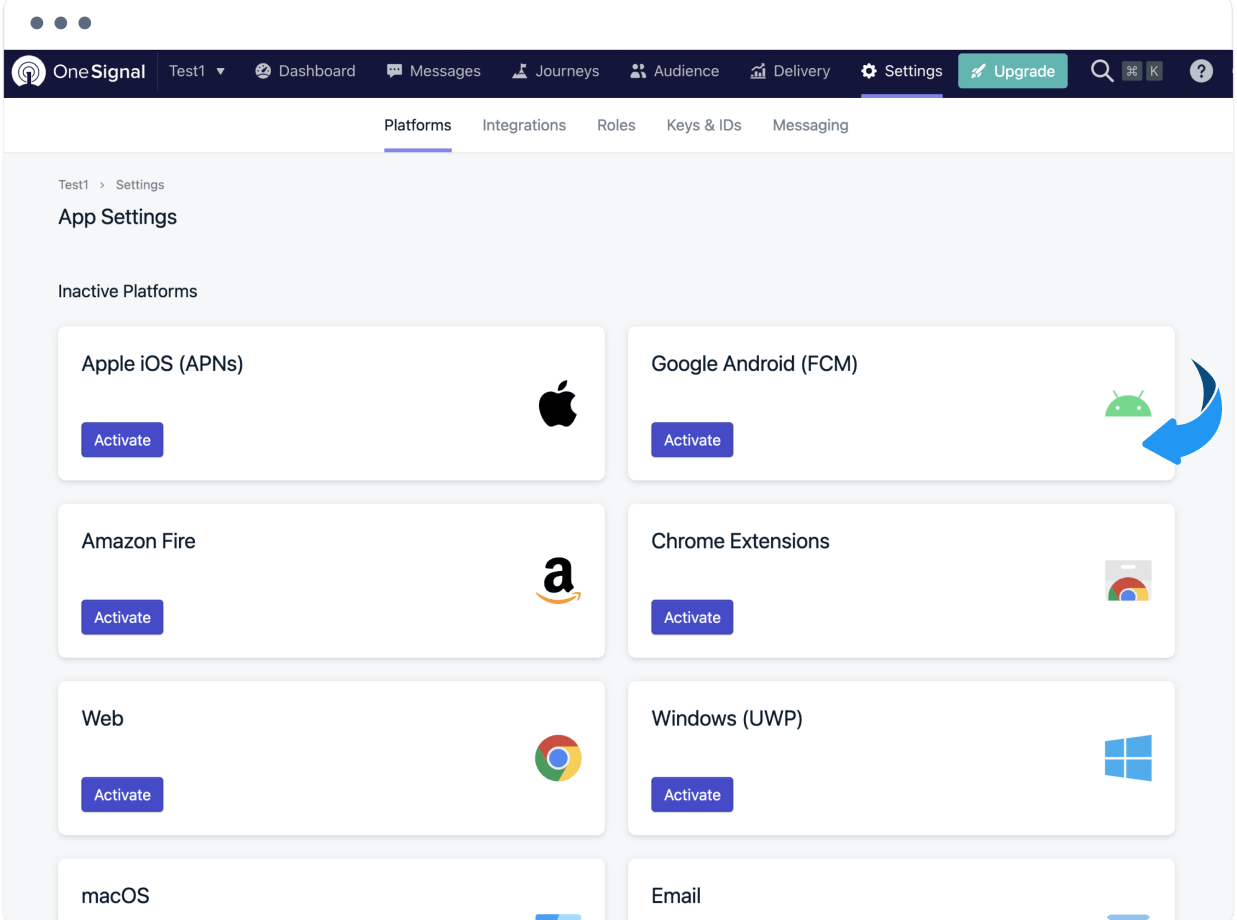Open Journeys from the navigation bar
The width and height of the screenshot is (1237, 920).
[556, 71]
